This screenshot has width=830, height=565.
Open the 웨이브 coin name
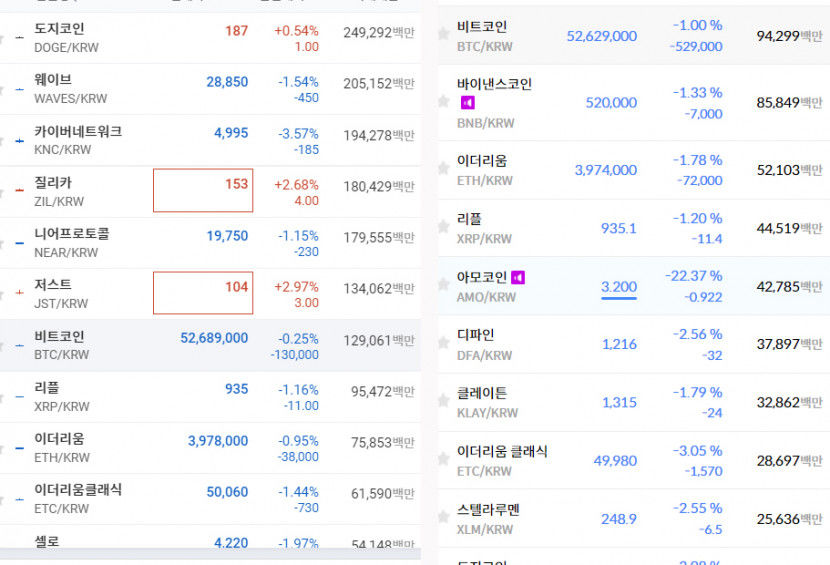pyautogui.click(x=53, y=79)
